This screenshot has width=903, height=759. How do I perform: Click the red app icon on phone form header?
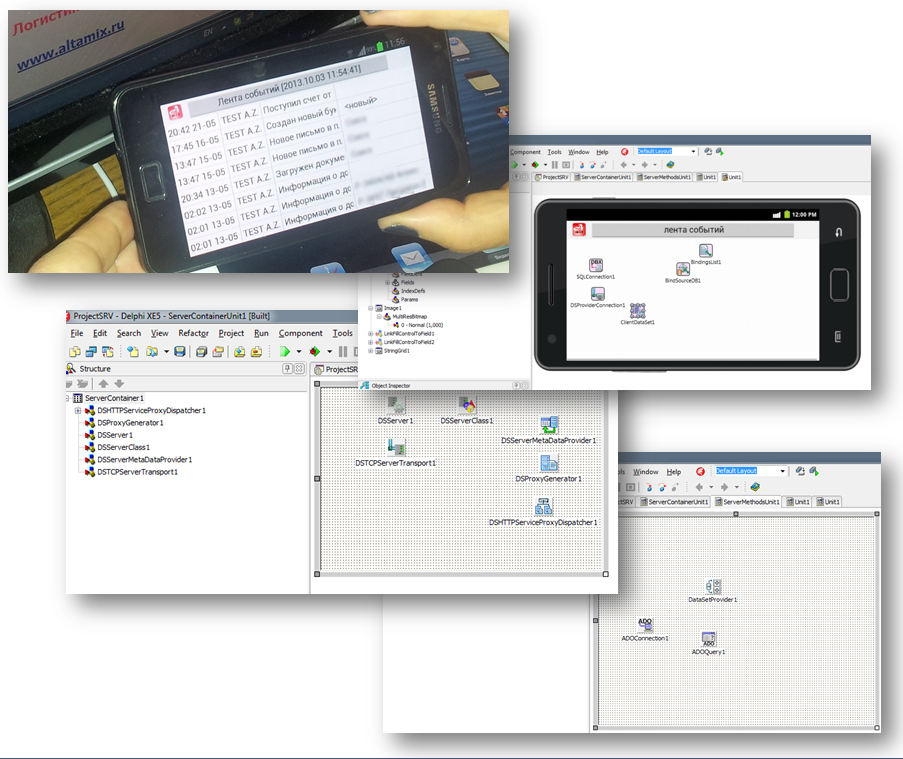[579, 229]
